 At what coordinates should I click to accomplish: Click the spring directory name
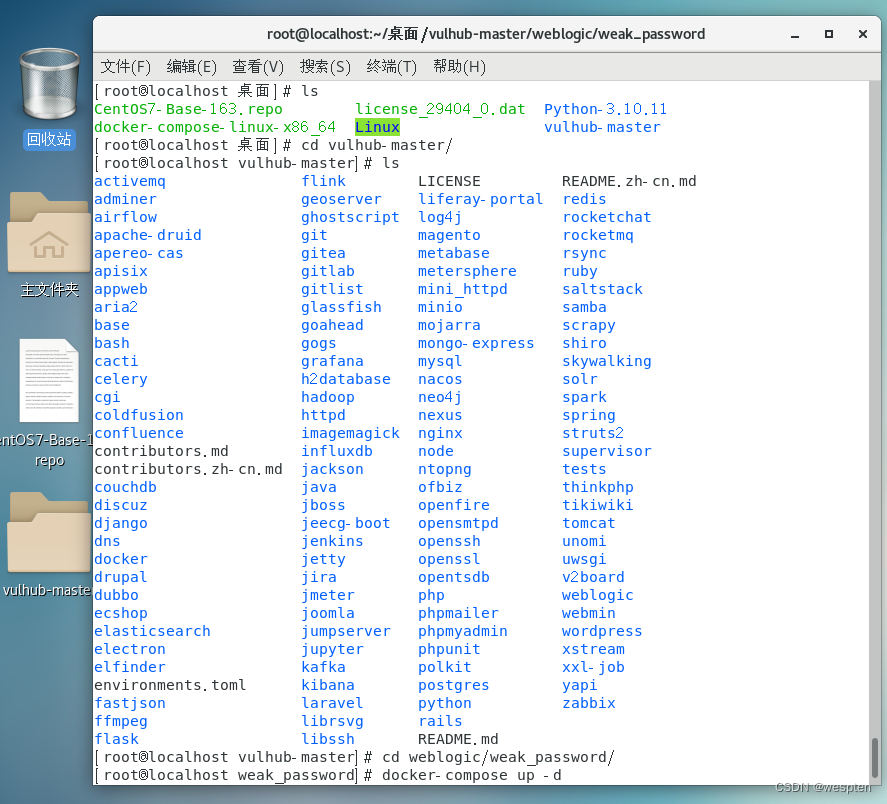pos(588,415)
